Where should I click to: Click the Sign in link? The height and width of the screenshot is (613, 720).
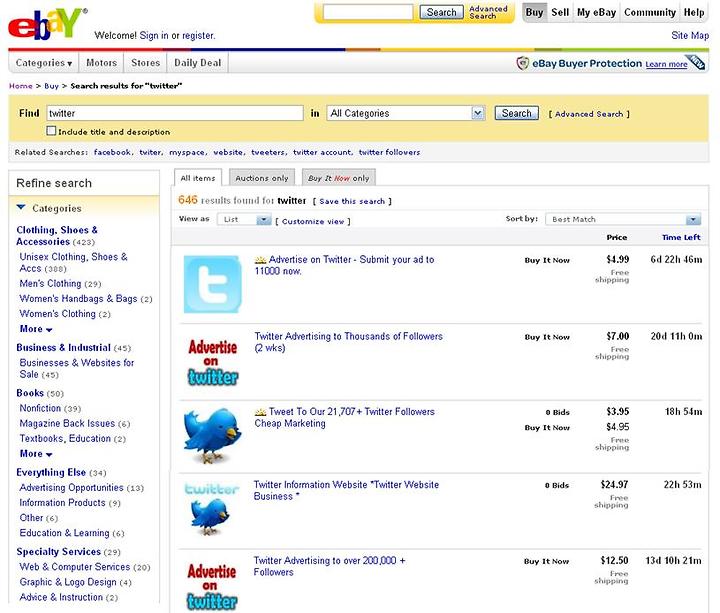pyautogui.click(x=154, y=35)
